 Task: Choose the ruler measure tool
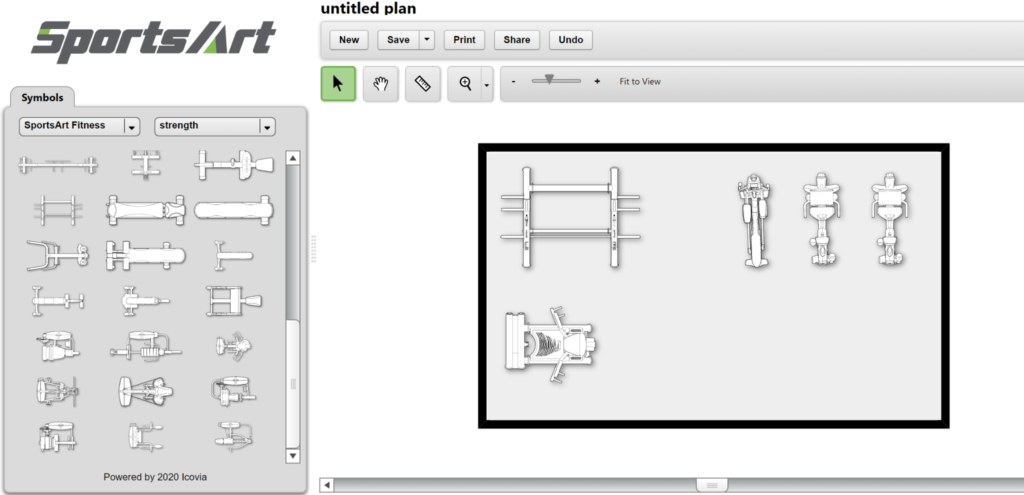422,84
